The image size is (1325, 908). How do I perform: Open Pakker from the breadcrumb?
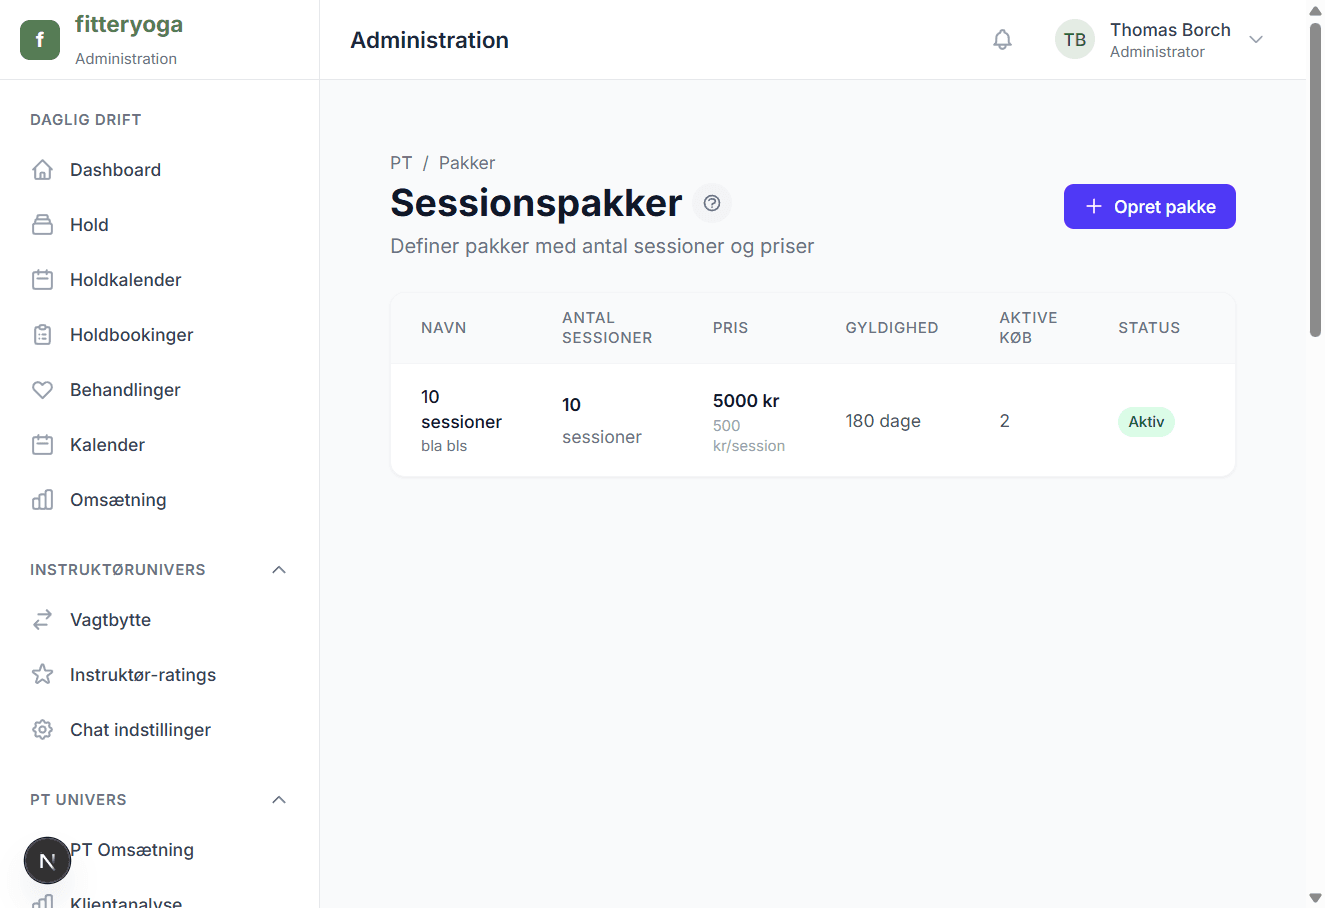[466, 162]
